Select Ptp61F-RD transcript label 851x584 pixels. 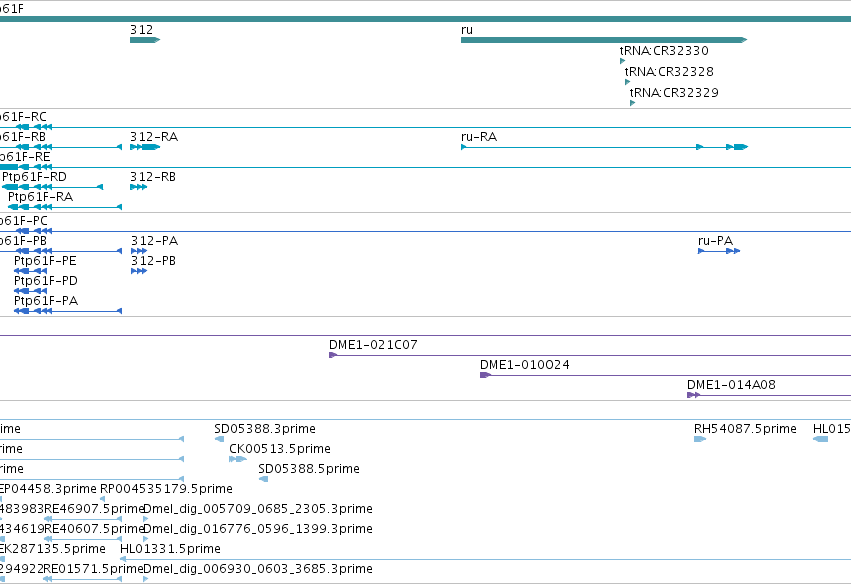(34, 177)
